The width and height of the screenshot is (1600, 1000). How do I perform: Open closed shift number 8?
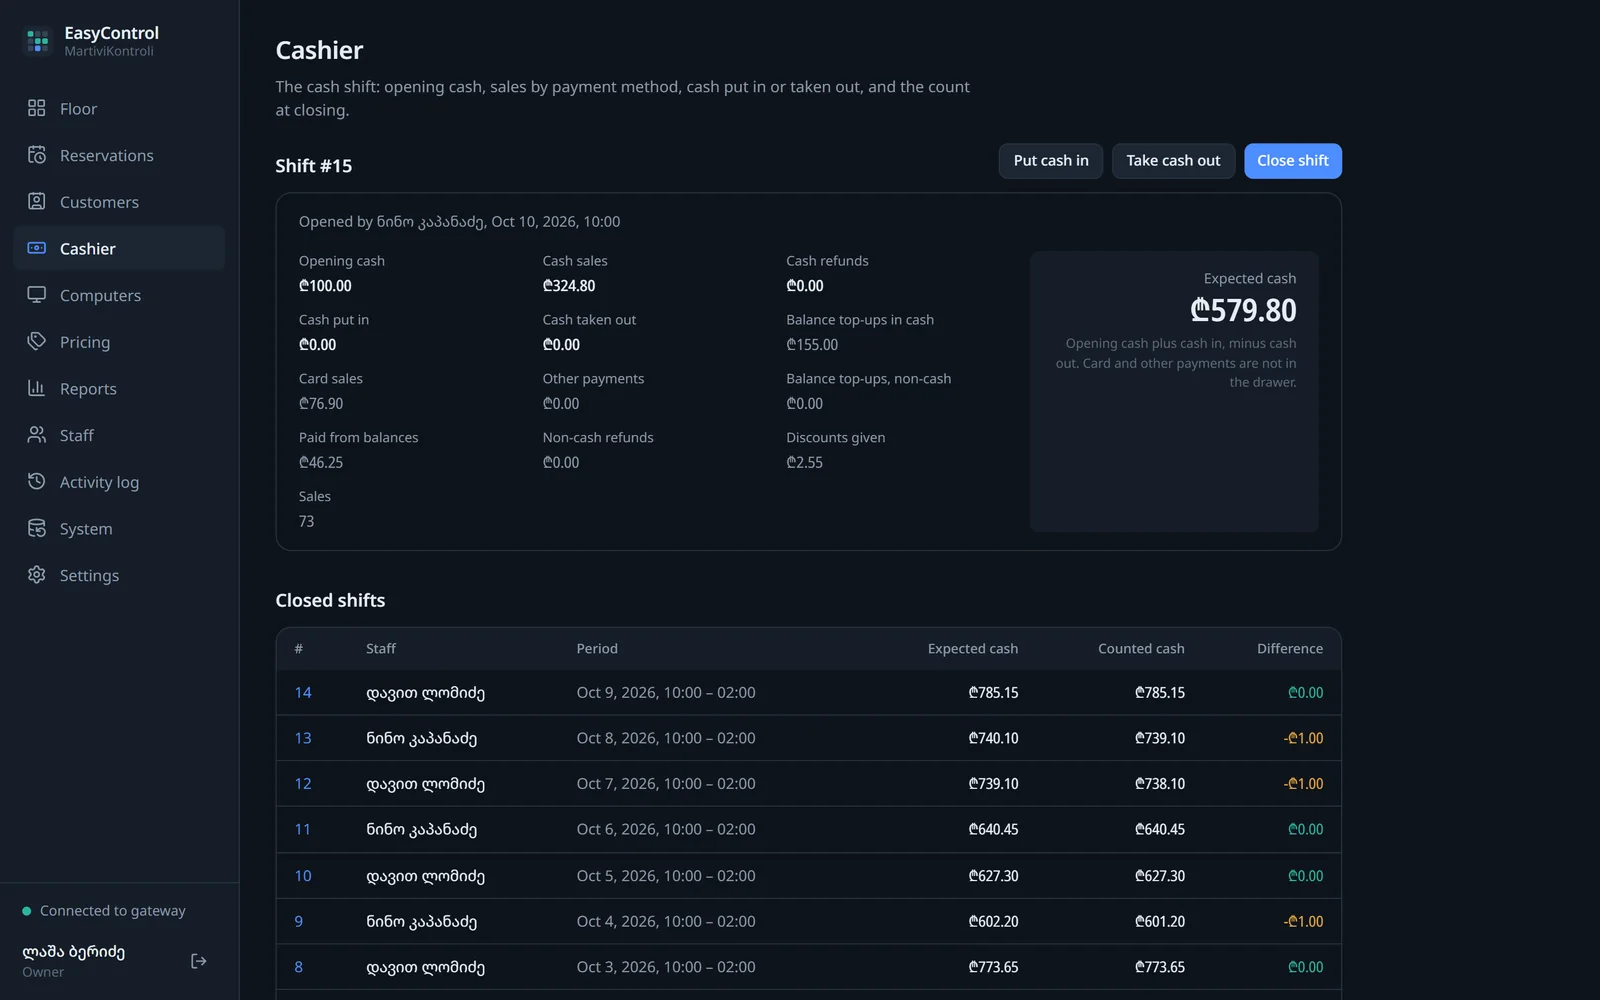tap(298, 967)
